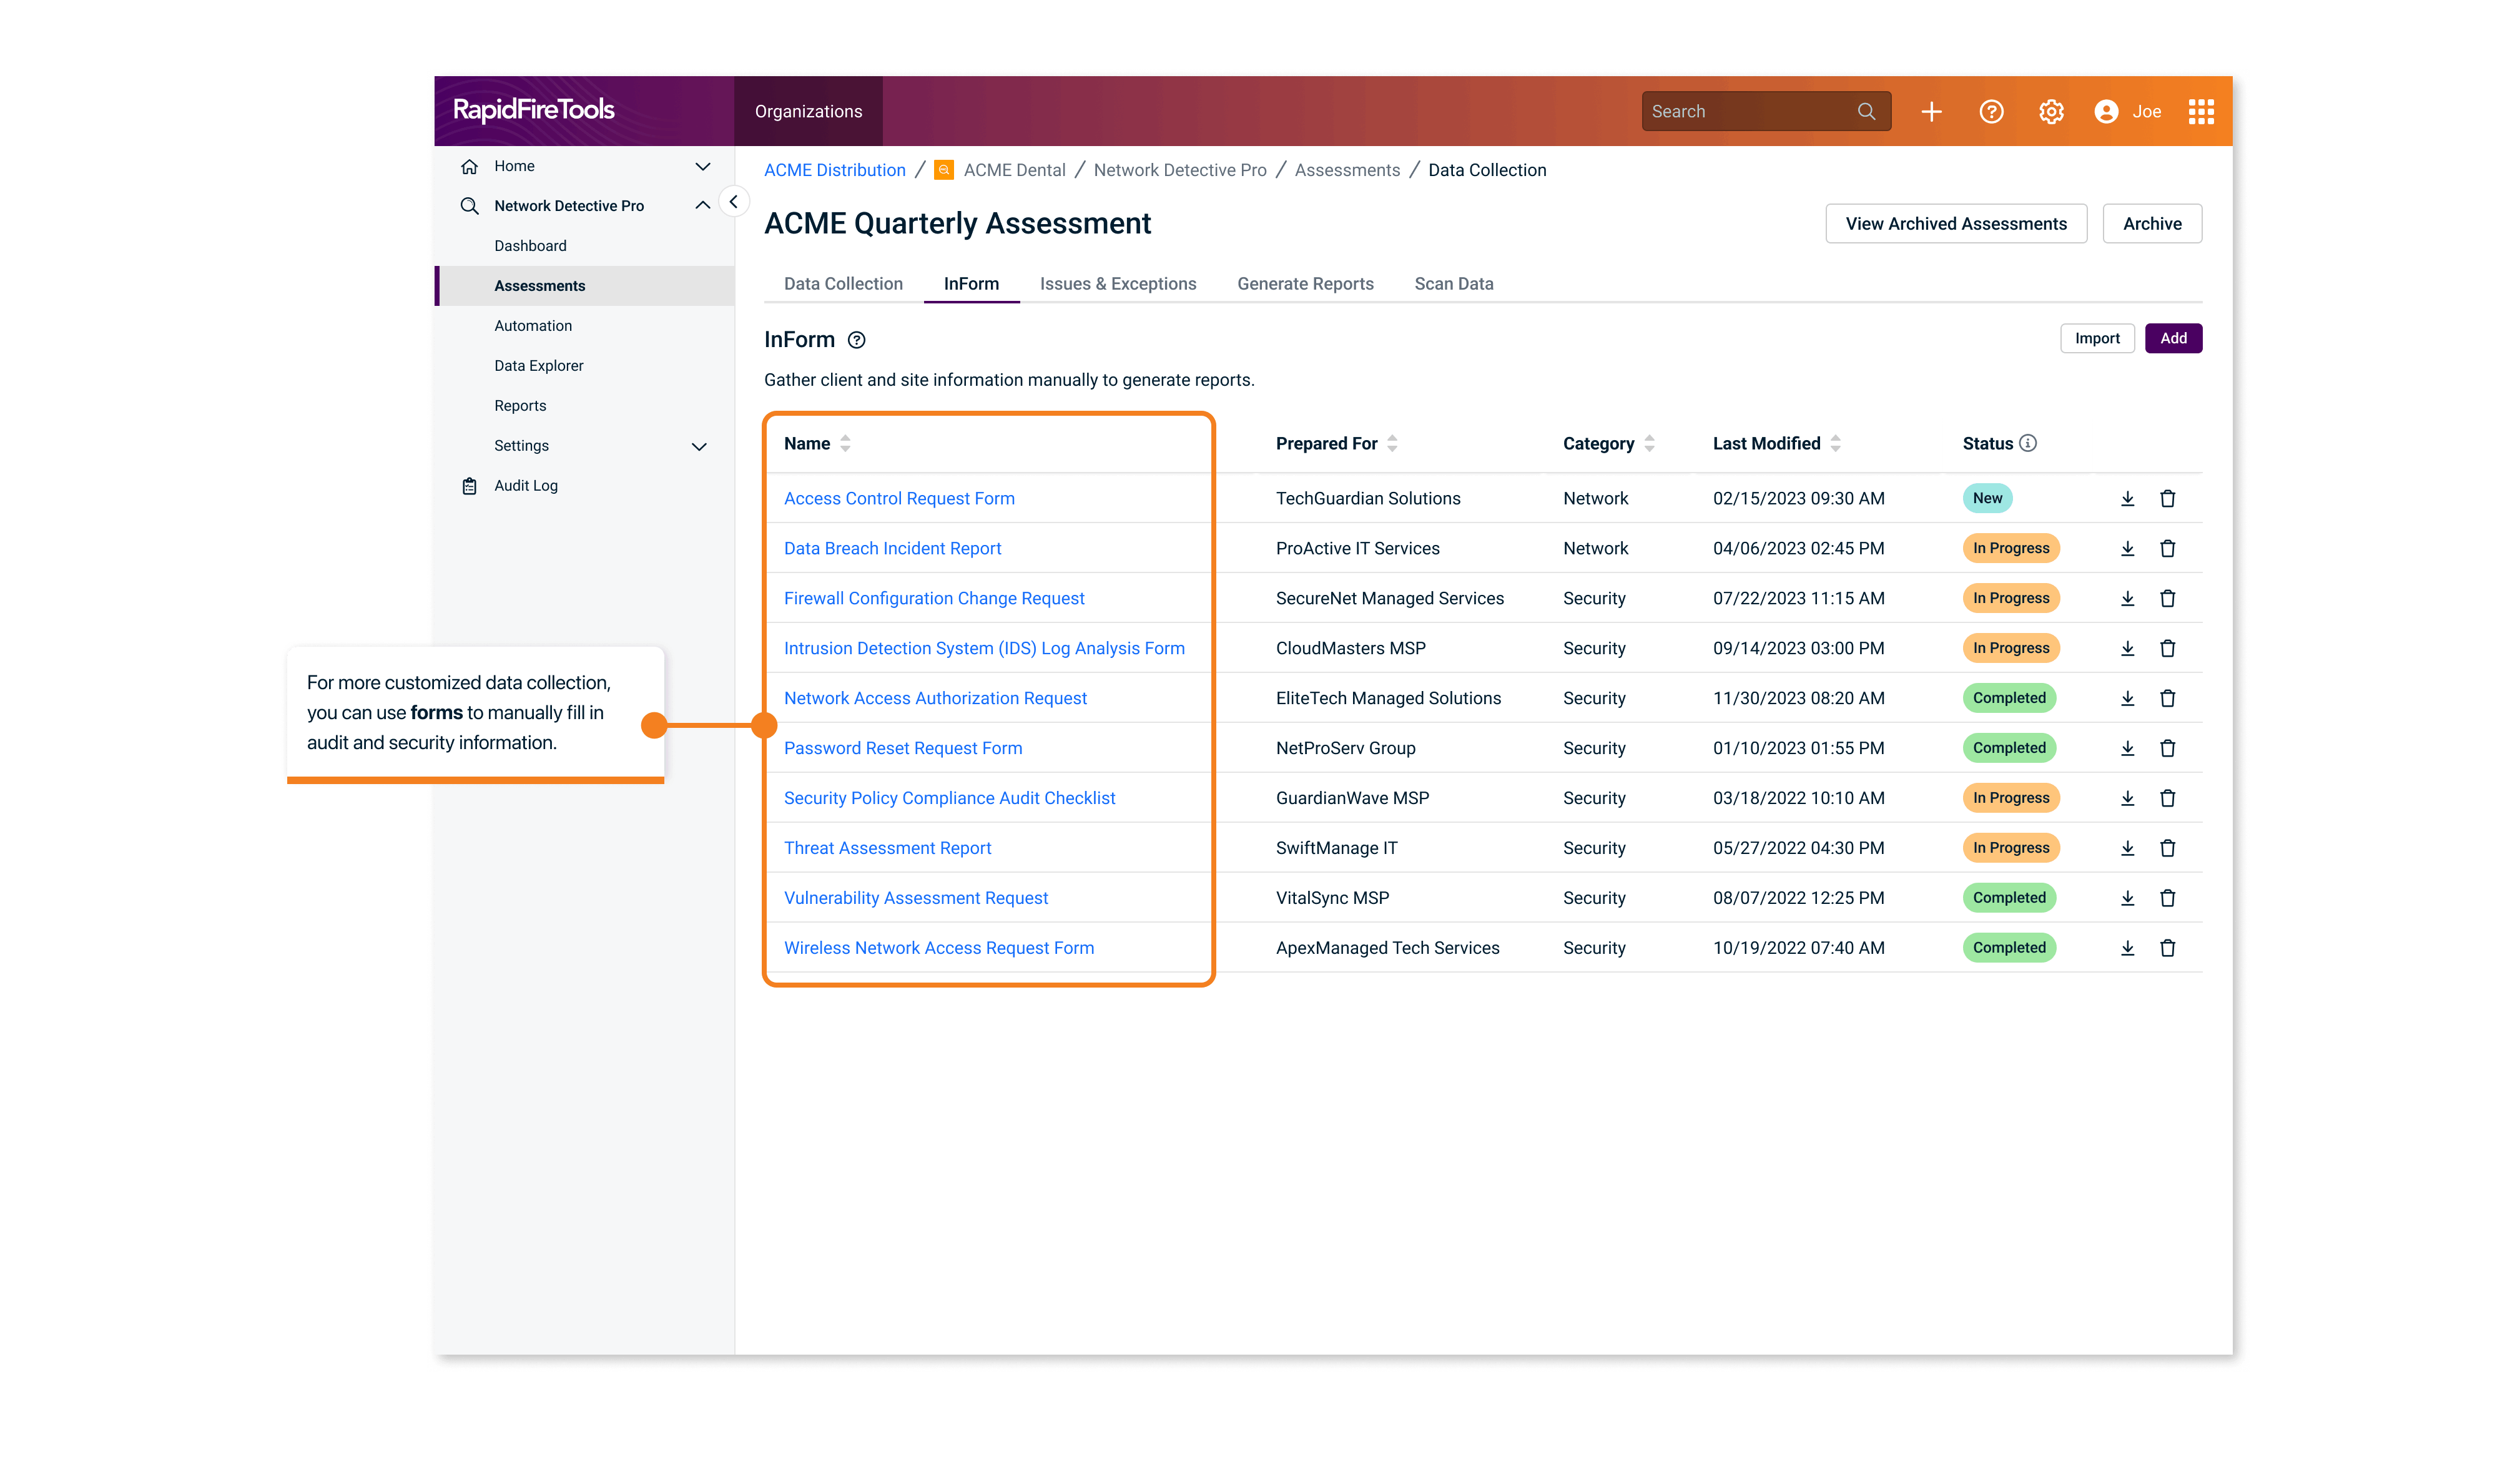Image resolution: width=2520 pixels, height=1467 pixels.
Task: Click inside the Search field
Action: point(1750,111)
